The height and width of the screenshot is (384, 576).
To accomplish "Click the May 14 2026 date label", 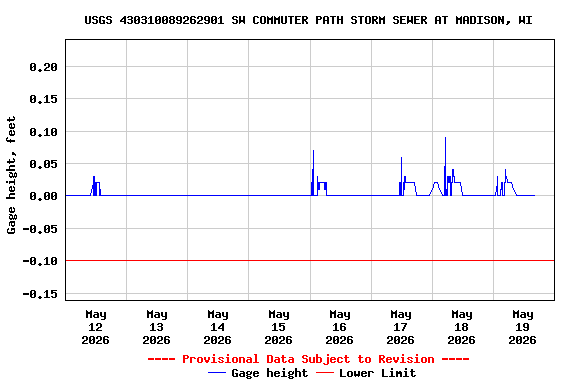I will point(217,327).
